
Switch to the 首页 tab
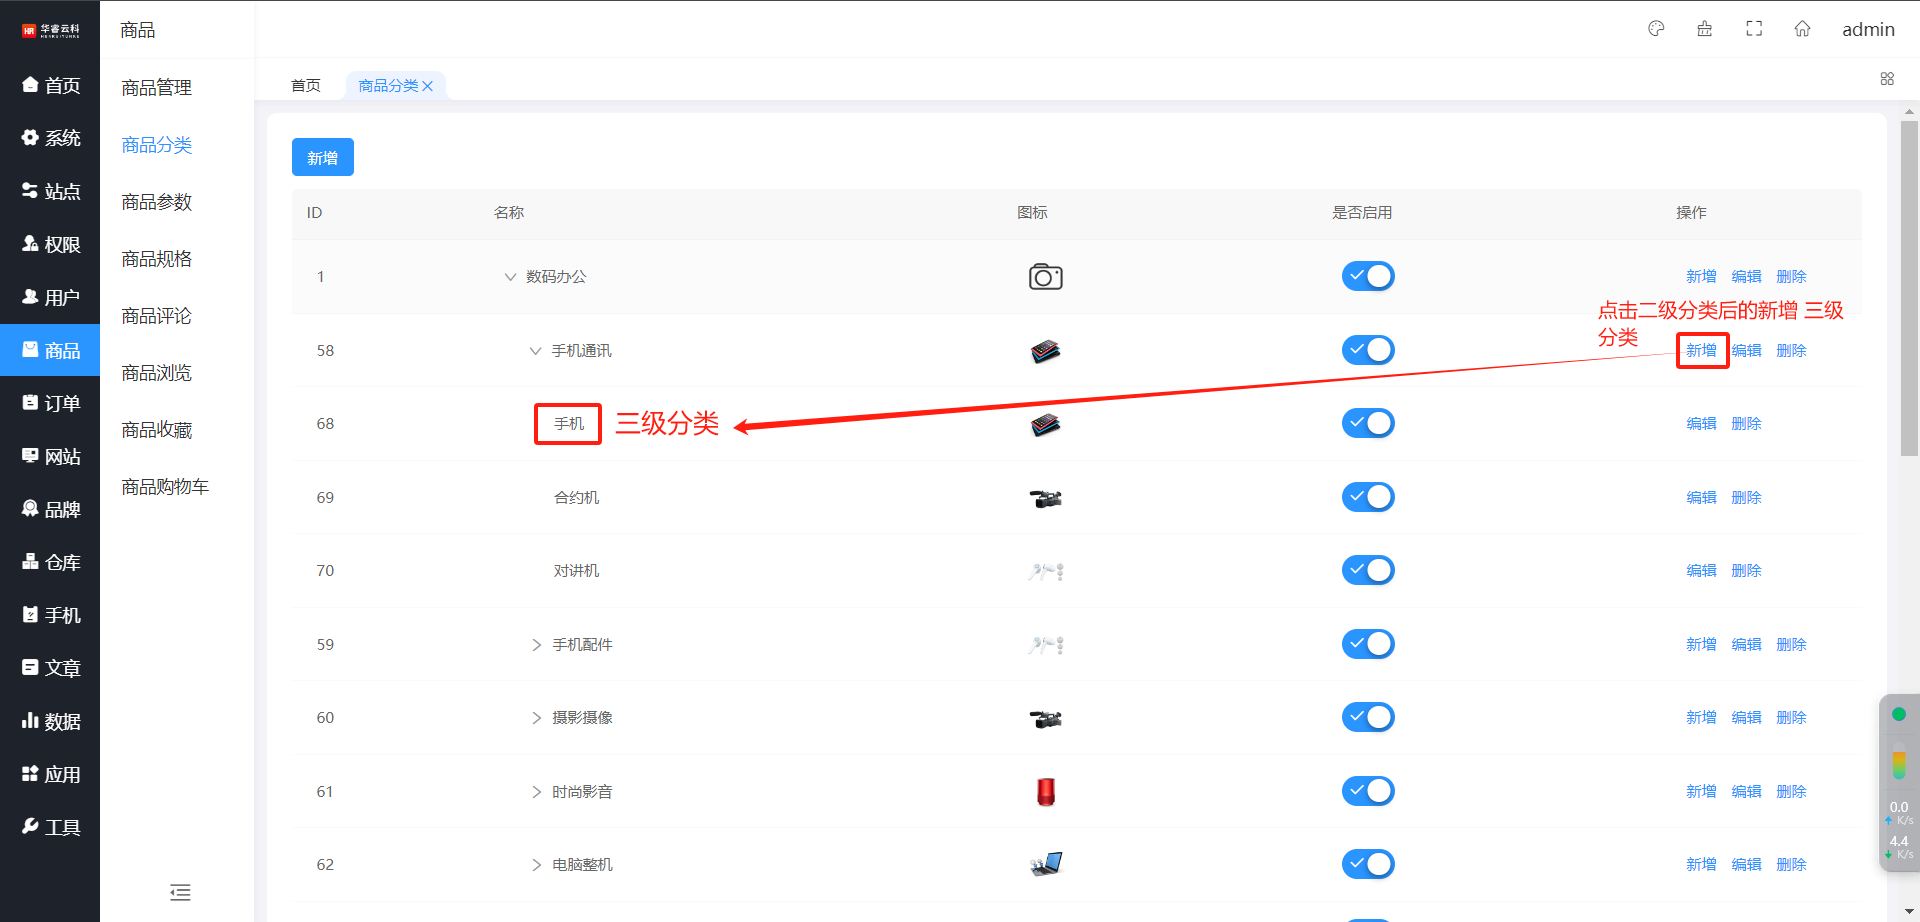pyautogui.click(x=306, y=86)
